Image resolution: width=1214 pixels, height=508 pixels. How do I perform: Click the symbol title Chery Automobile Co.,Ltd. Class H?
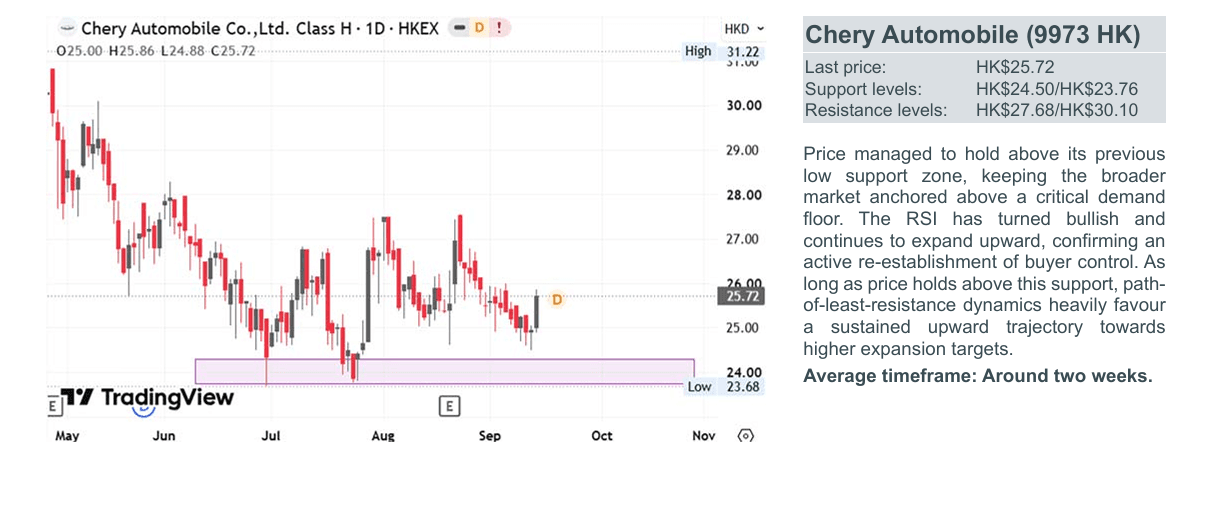point(218,29)
